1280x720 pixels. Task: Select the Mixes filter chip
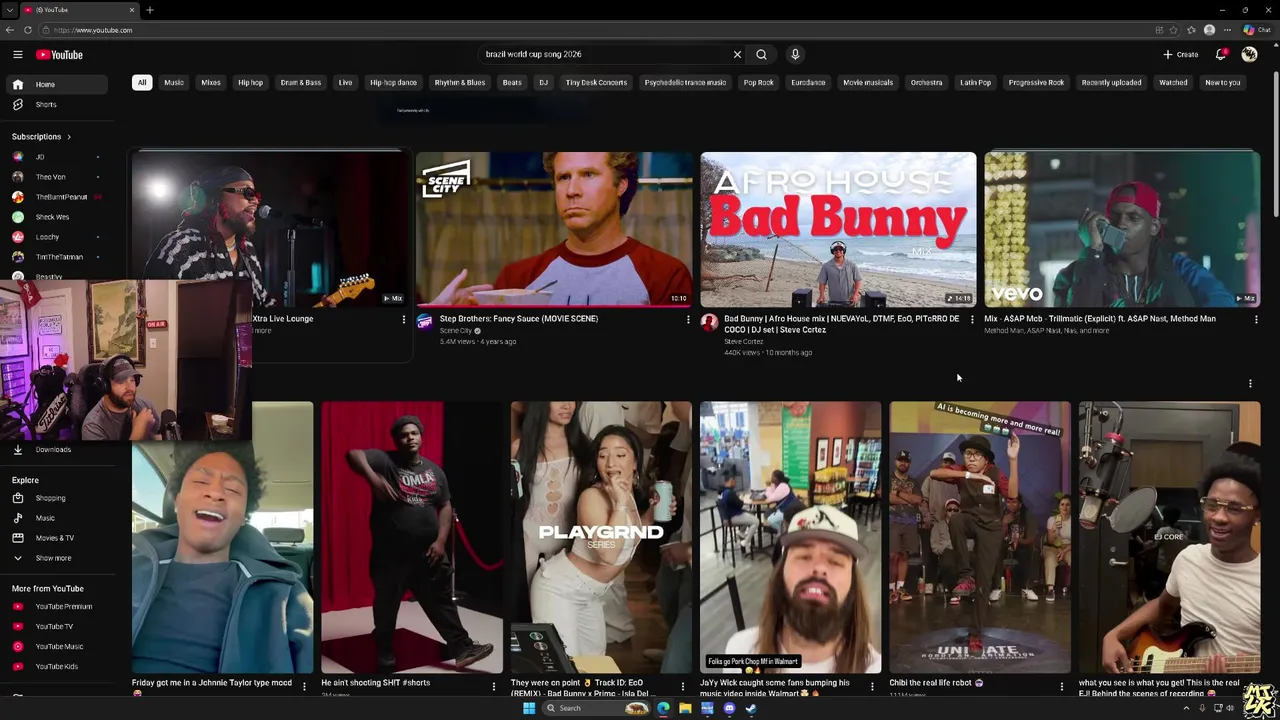point(211,83)
